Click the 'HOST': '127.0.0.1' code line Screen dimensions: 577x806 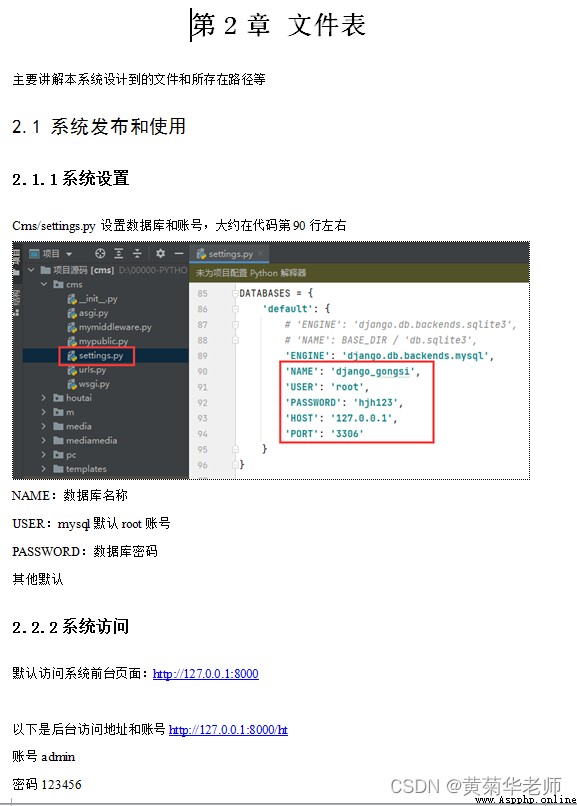point(341,418)
